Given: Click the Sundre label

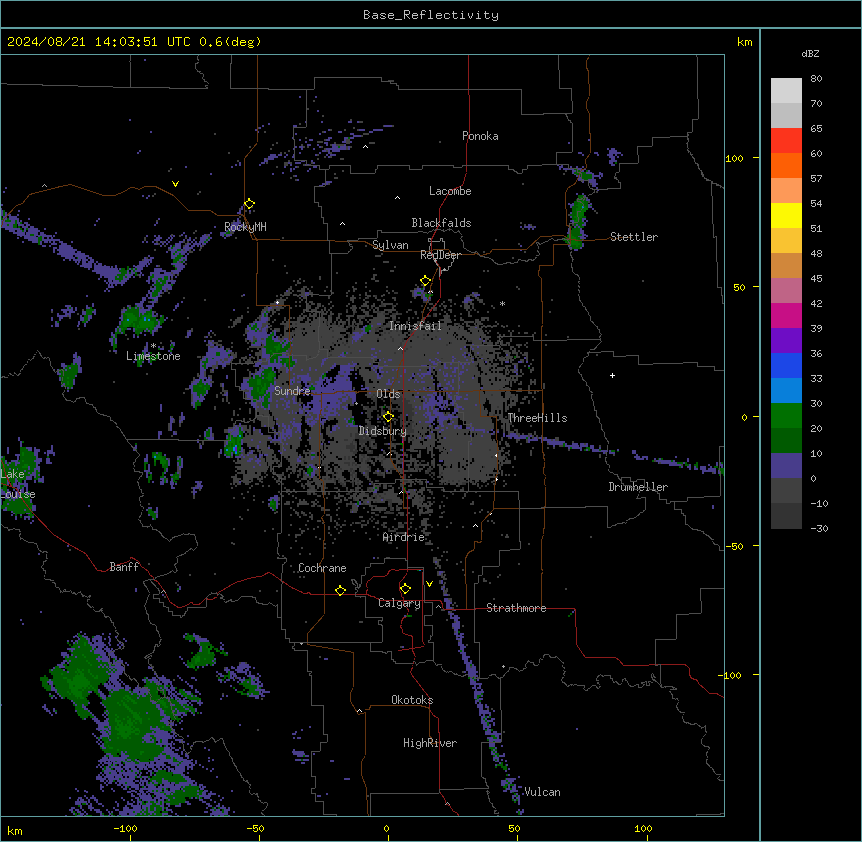Looking at the screenshot, I should [292, 391].
